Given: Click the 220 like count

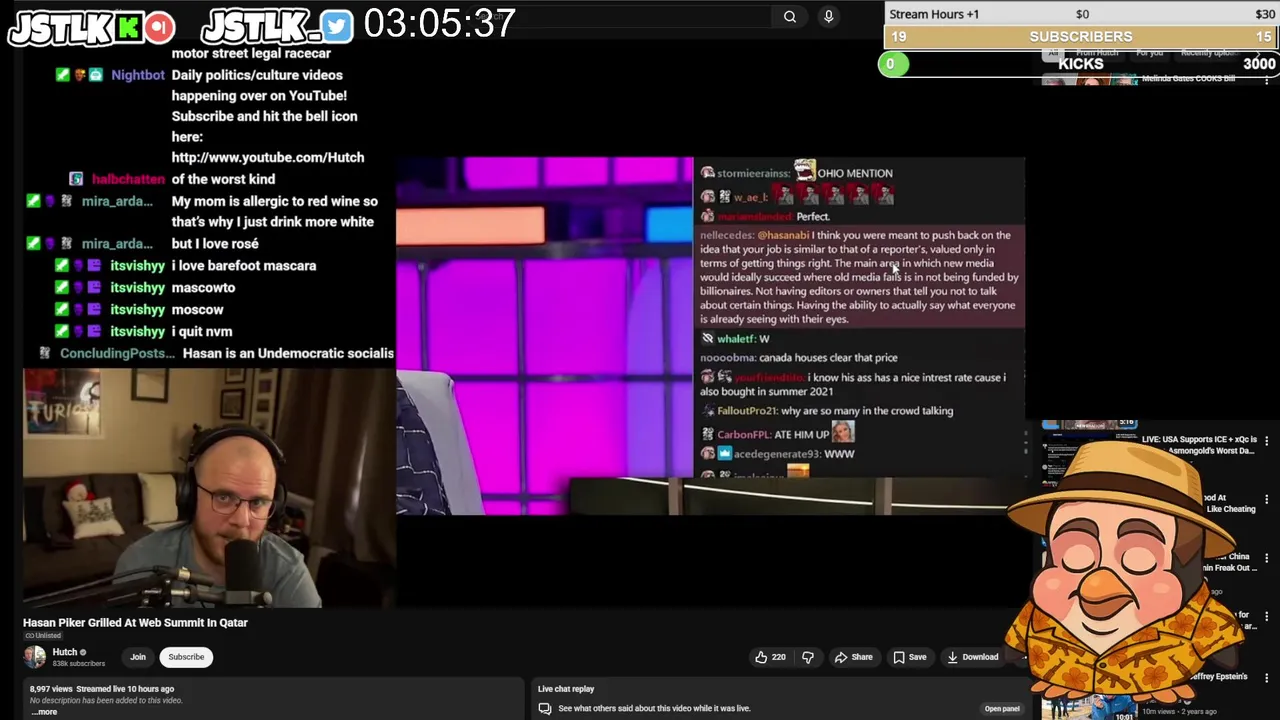Looking at the screenshot, I should (779, 657).
